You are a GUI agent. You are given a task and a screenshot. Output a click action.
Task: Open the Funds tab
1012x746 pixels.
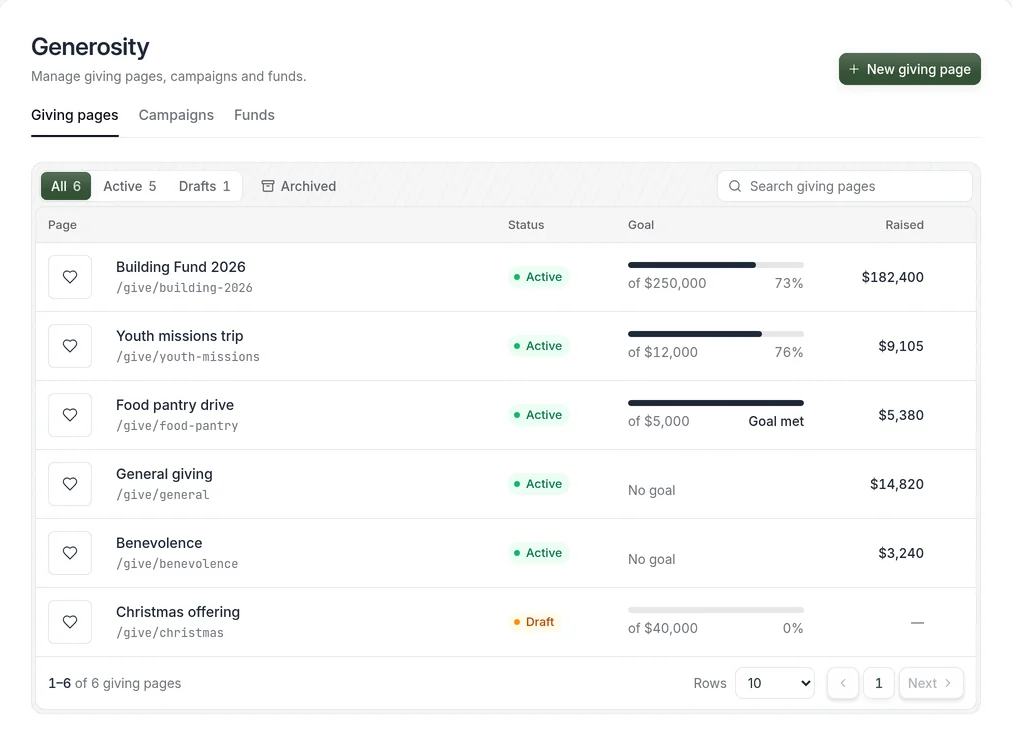(x=254, y=115)
